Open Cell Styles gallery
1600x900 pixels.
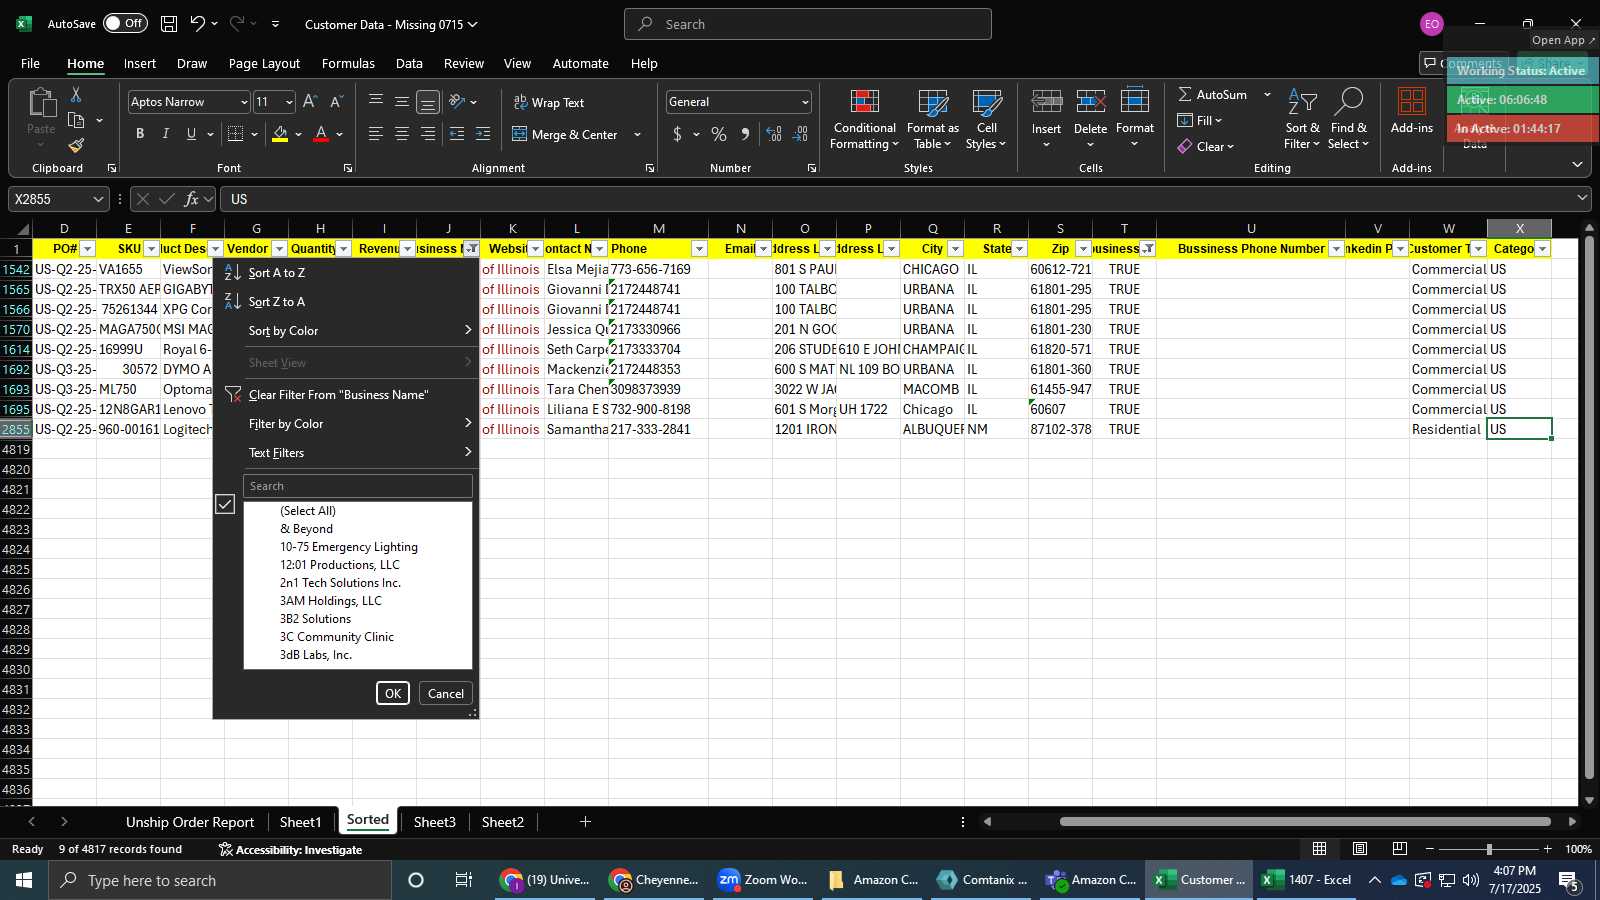(987, 119)
